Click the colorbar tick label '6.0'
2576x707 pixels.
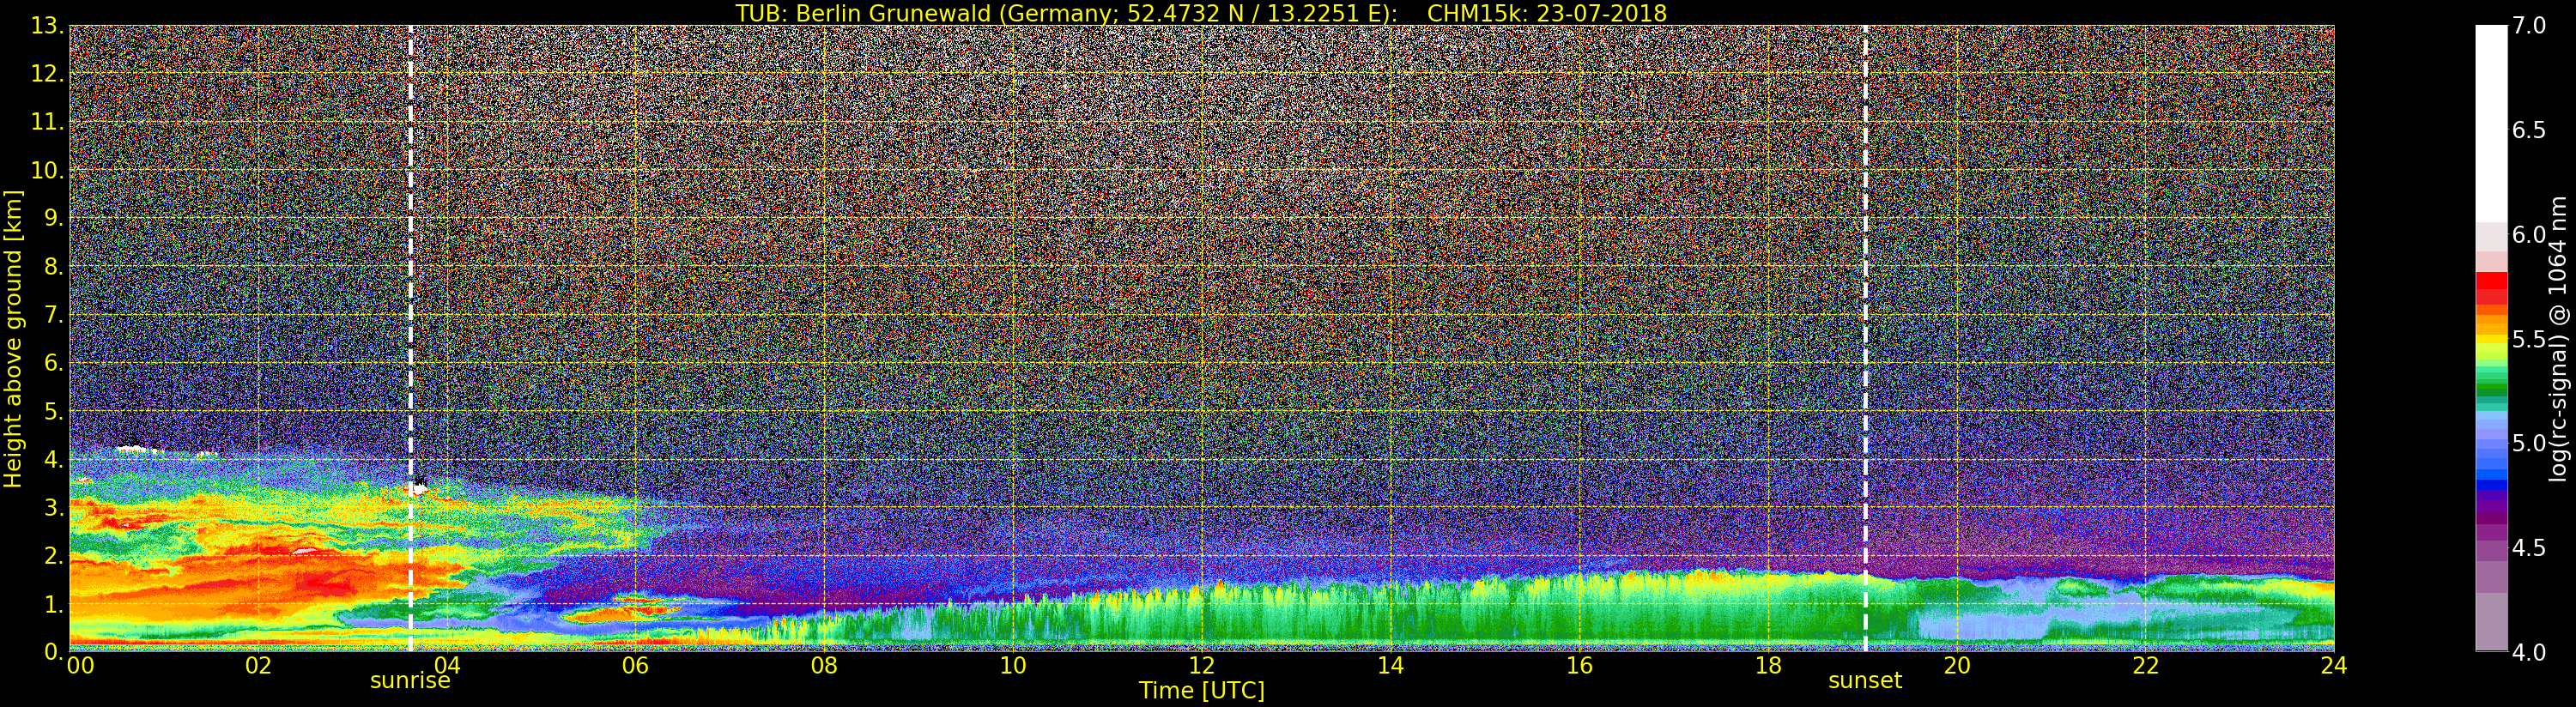(2528, 235)
